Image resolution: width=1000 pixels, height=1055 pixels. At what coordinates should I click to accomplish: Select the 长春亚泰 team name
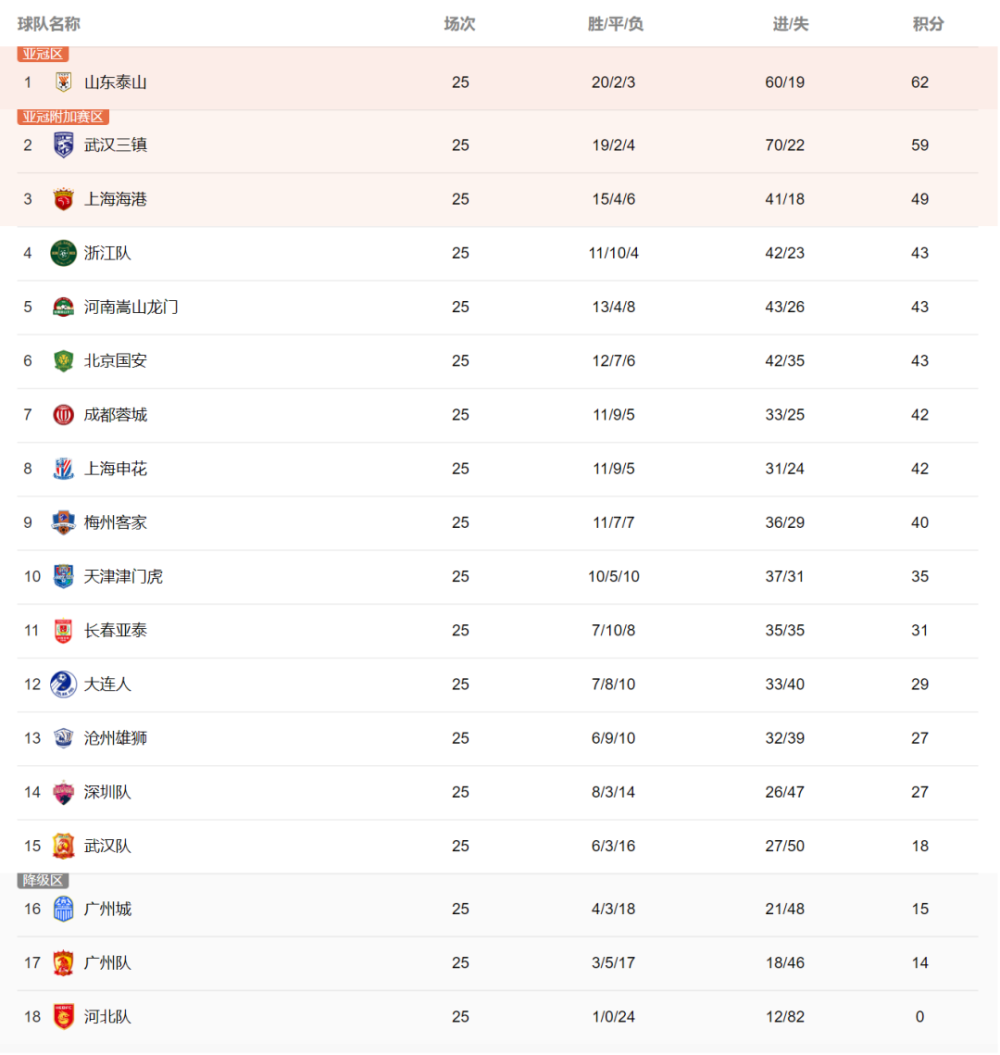point(115,630)
